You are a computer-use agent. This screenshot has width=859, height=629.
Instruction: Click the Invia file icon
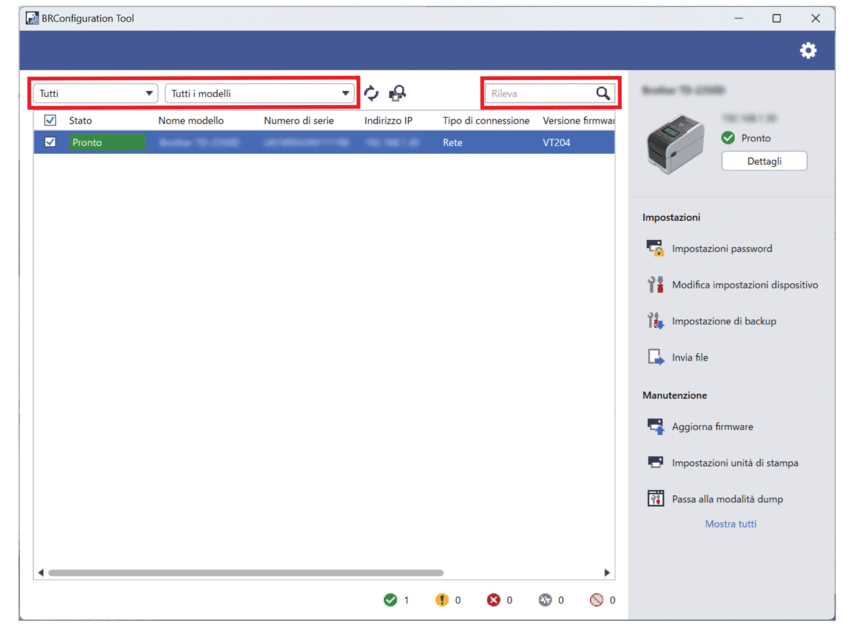pyautogui.click(x=655, y=357)
